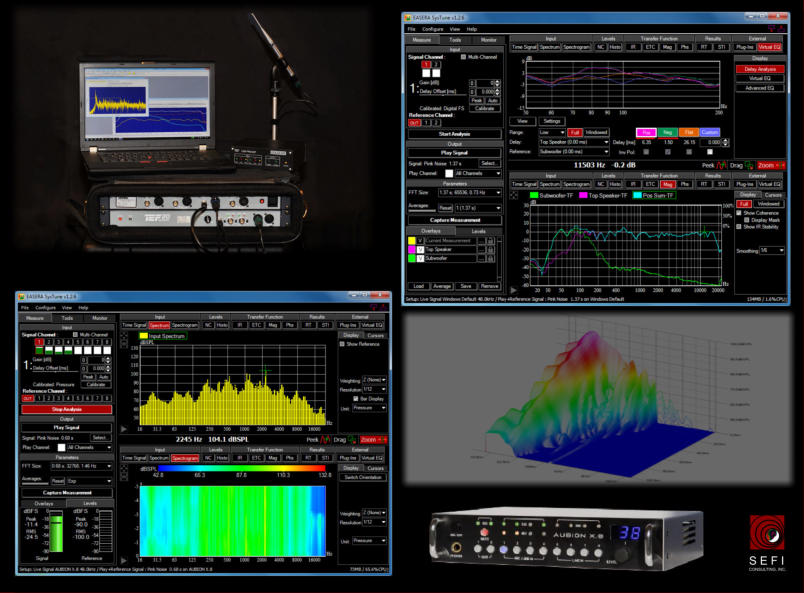804x593 pixels.
Task: Click the cyan Pos Sum-TF legend swatch
Action: (x=637, y=195)
